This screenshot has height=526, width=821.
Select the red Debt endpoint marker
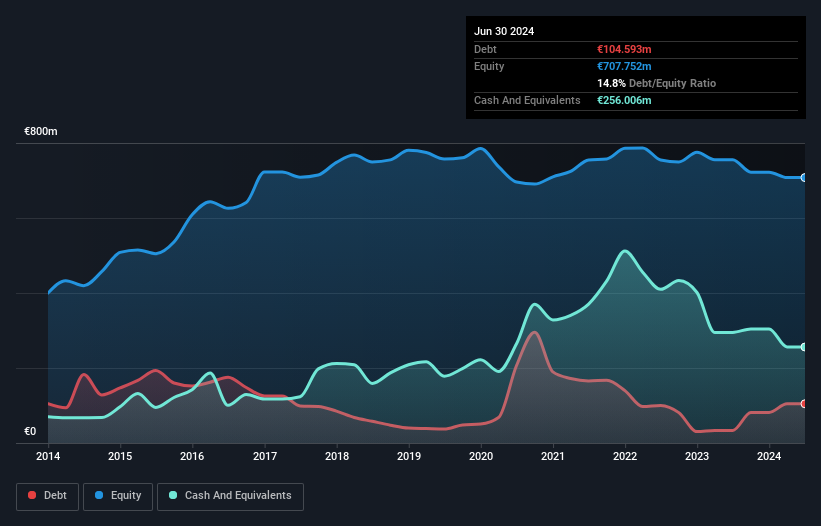[804, 404]
